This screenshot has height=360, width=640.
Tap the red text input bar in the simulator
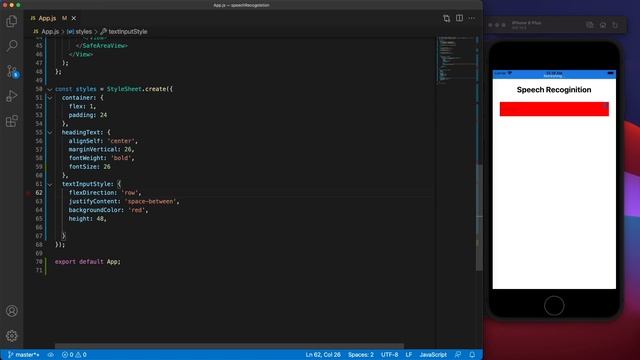[554, 109]
